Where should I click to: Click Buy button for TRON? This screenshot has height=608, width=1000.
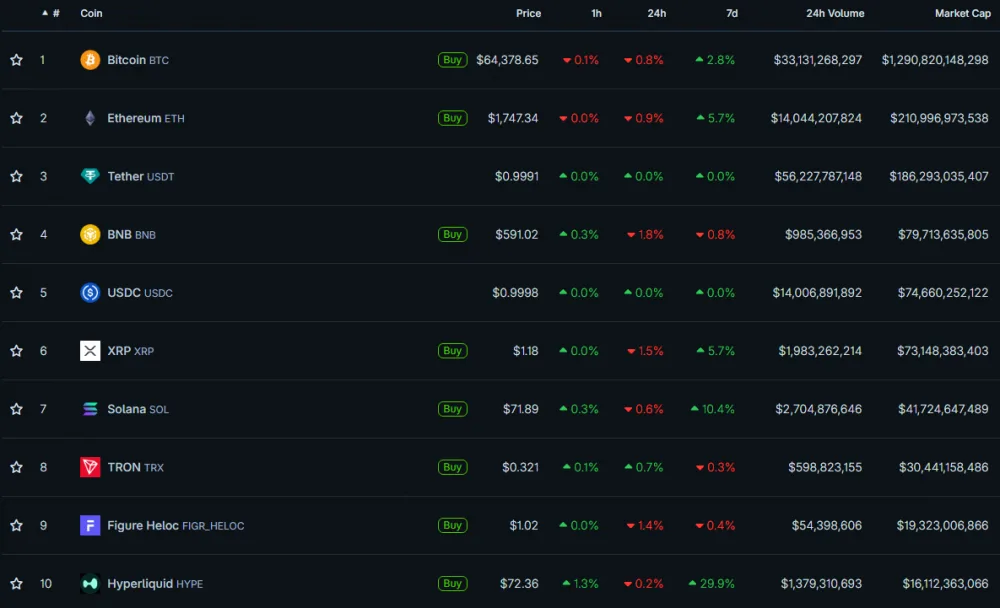tap(452, 467)
